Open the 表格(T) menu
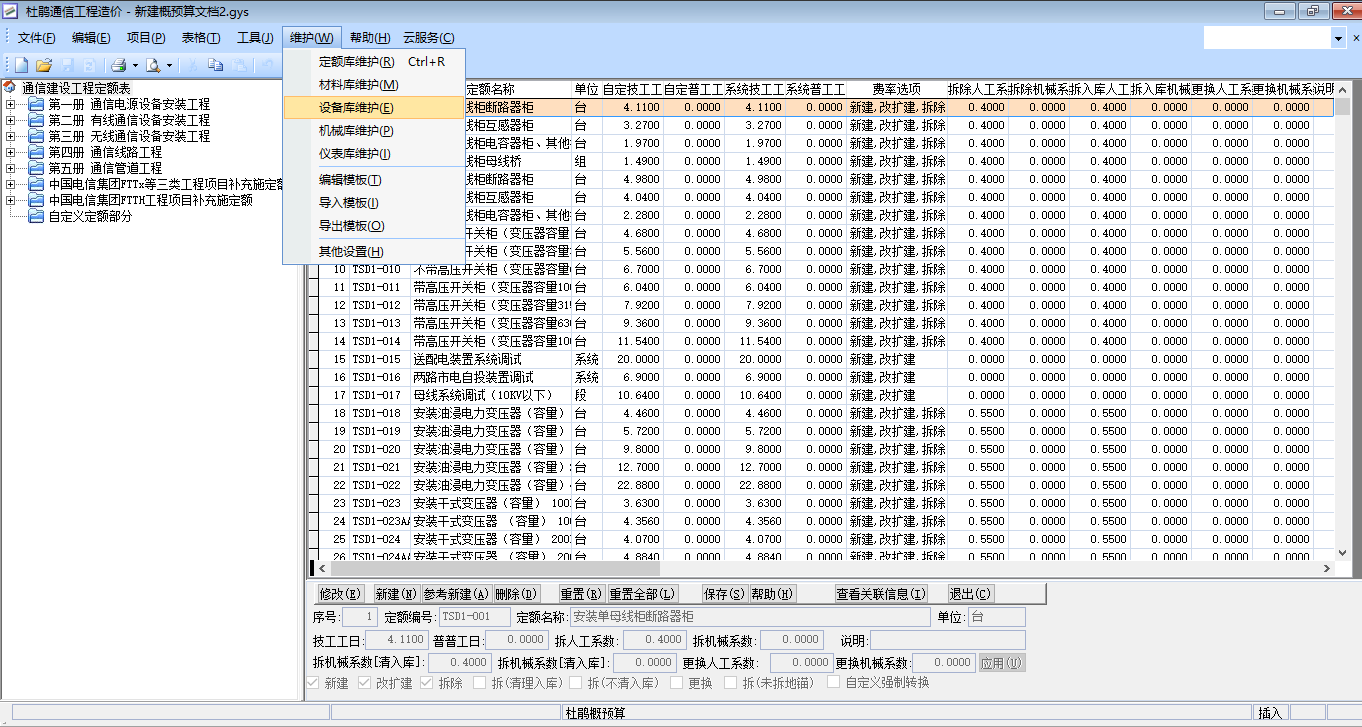The height and width of the screenshot is (727, 1362). [x=201, y=38]
